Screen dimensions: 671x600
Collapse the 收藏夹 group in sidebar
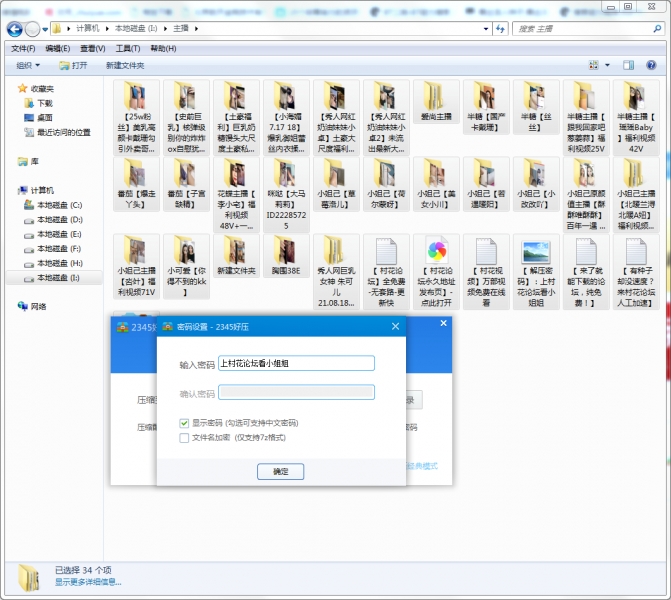coord(10,88)
